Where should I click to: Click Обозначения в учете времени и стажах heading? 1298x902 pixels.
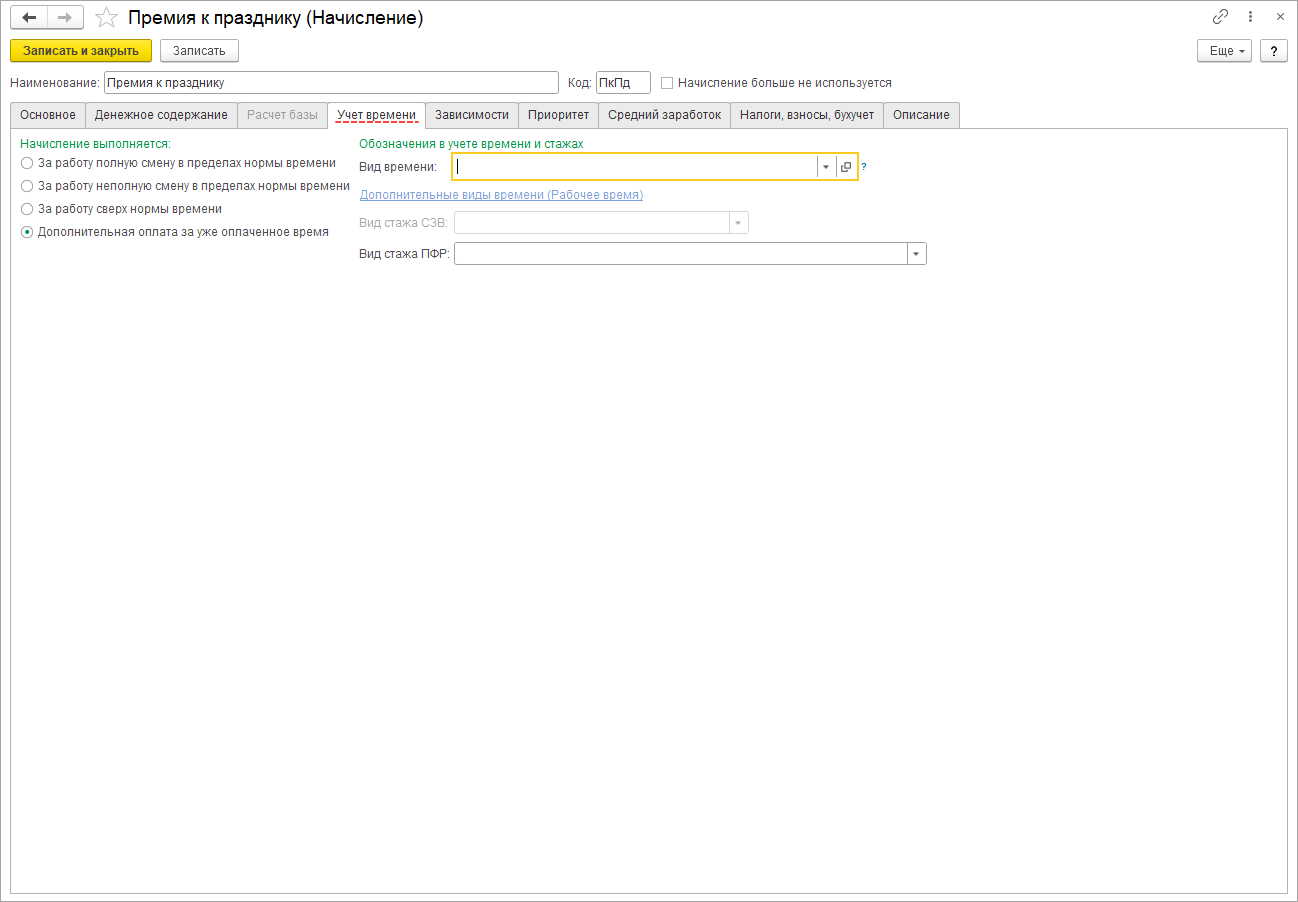[x=471, y=144]
